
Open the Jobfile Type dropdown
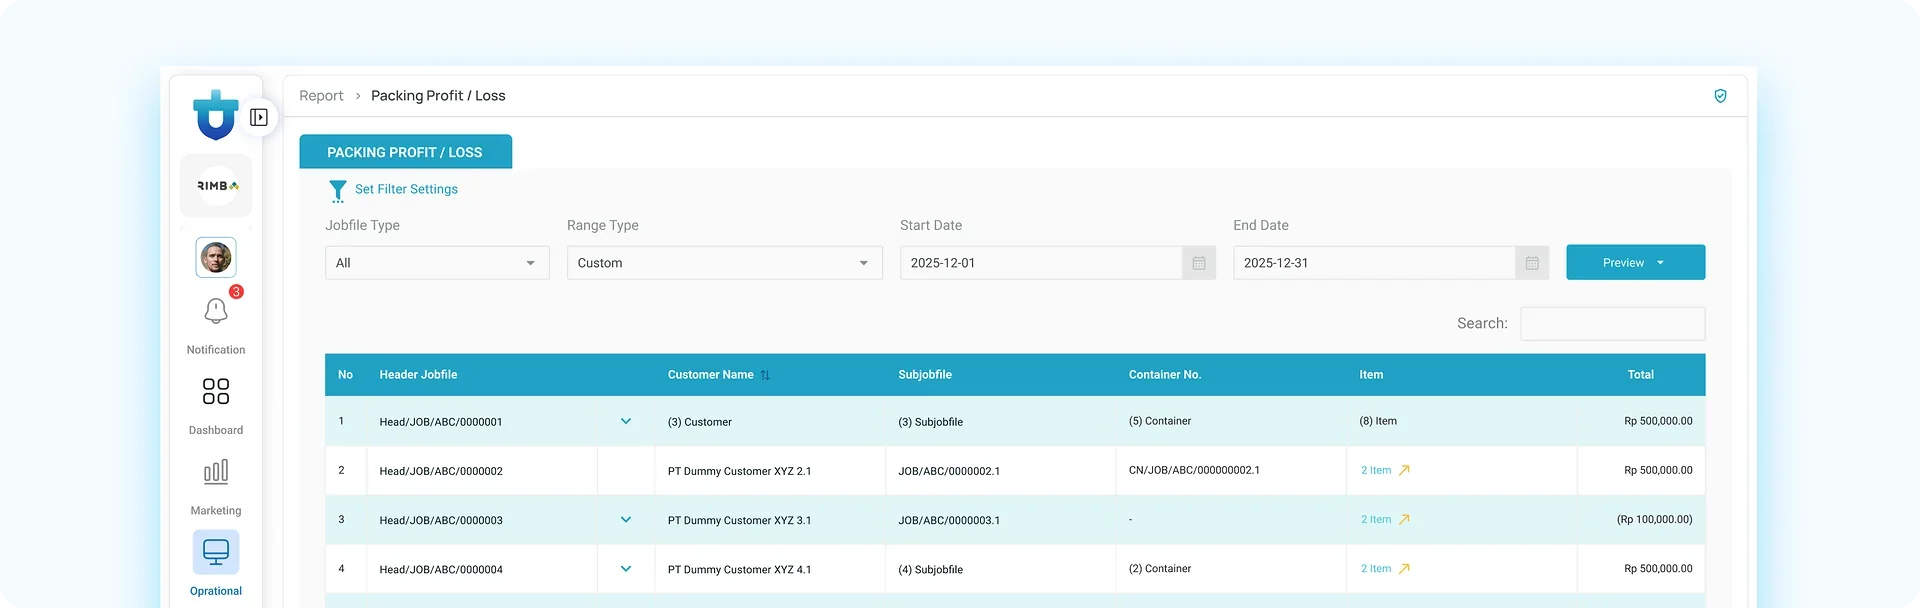point(437,263)
